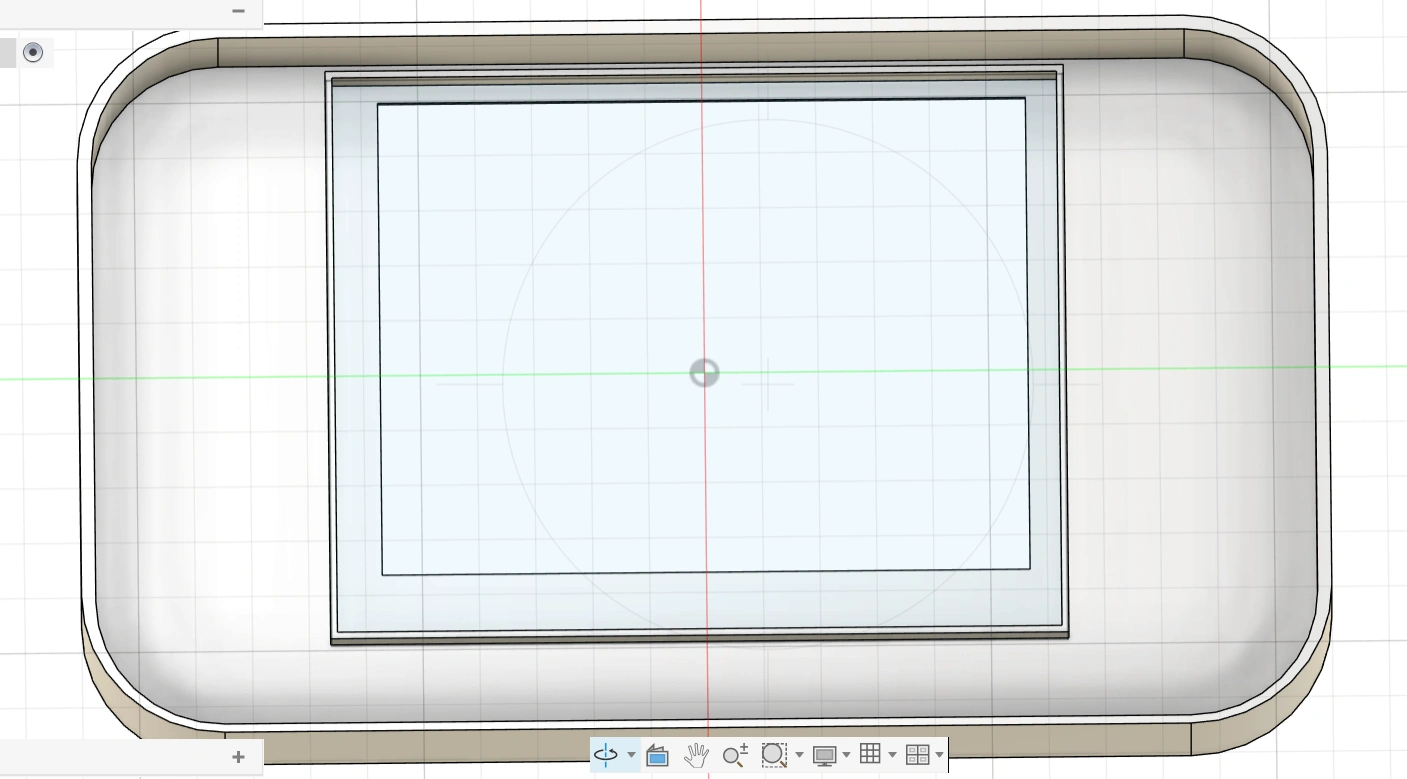This screenshot has height=779, width=1407.
Task: Select the Zoom magnifier tool
Action: pos(735,755)
